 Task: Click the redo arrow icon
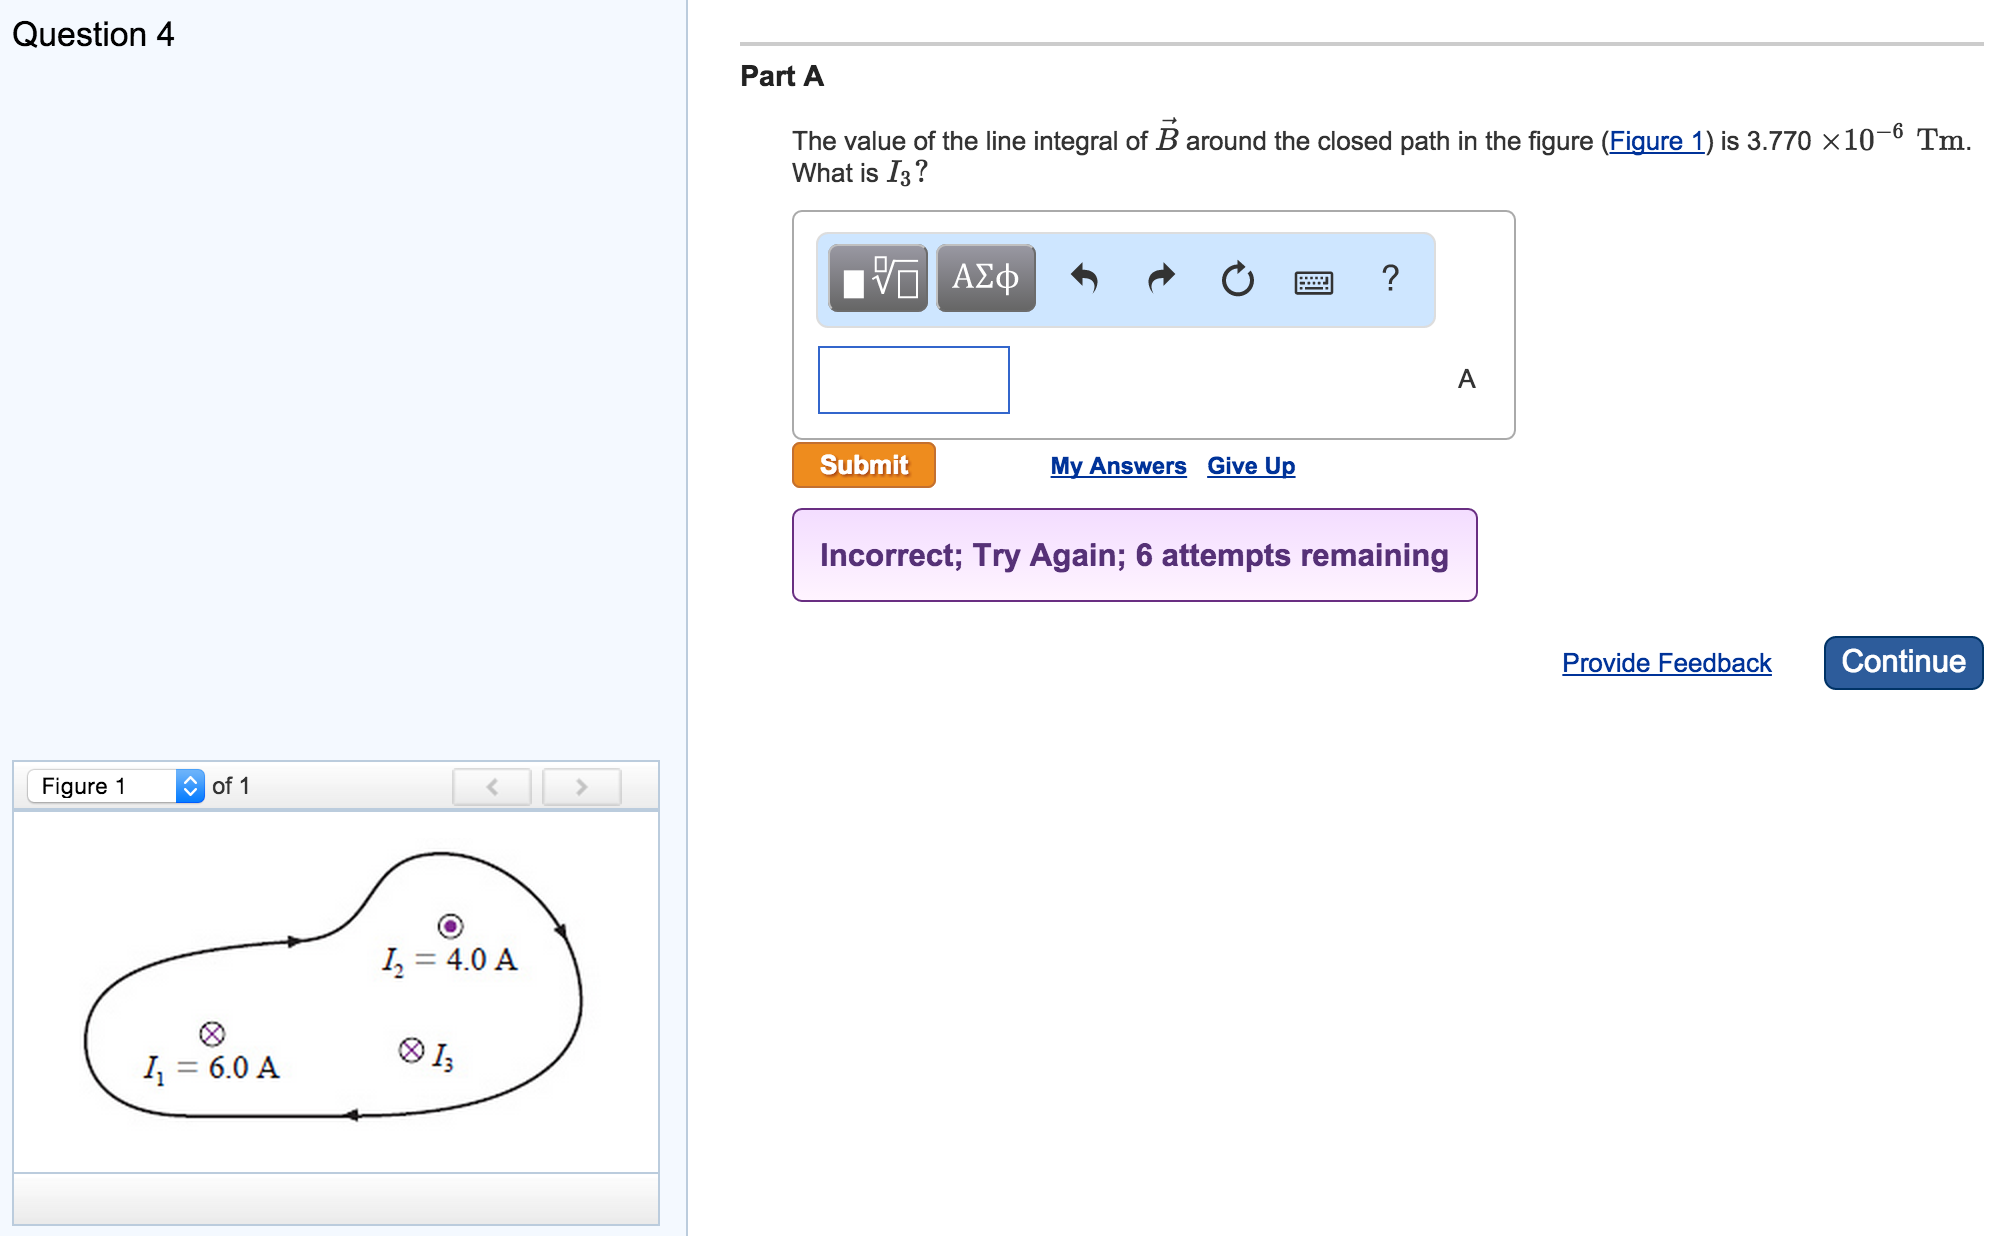(1160, 278)
